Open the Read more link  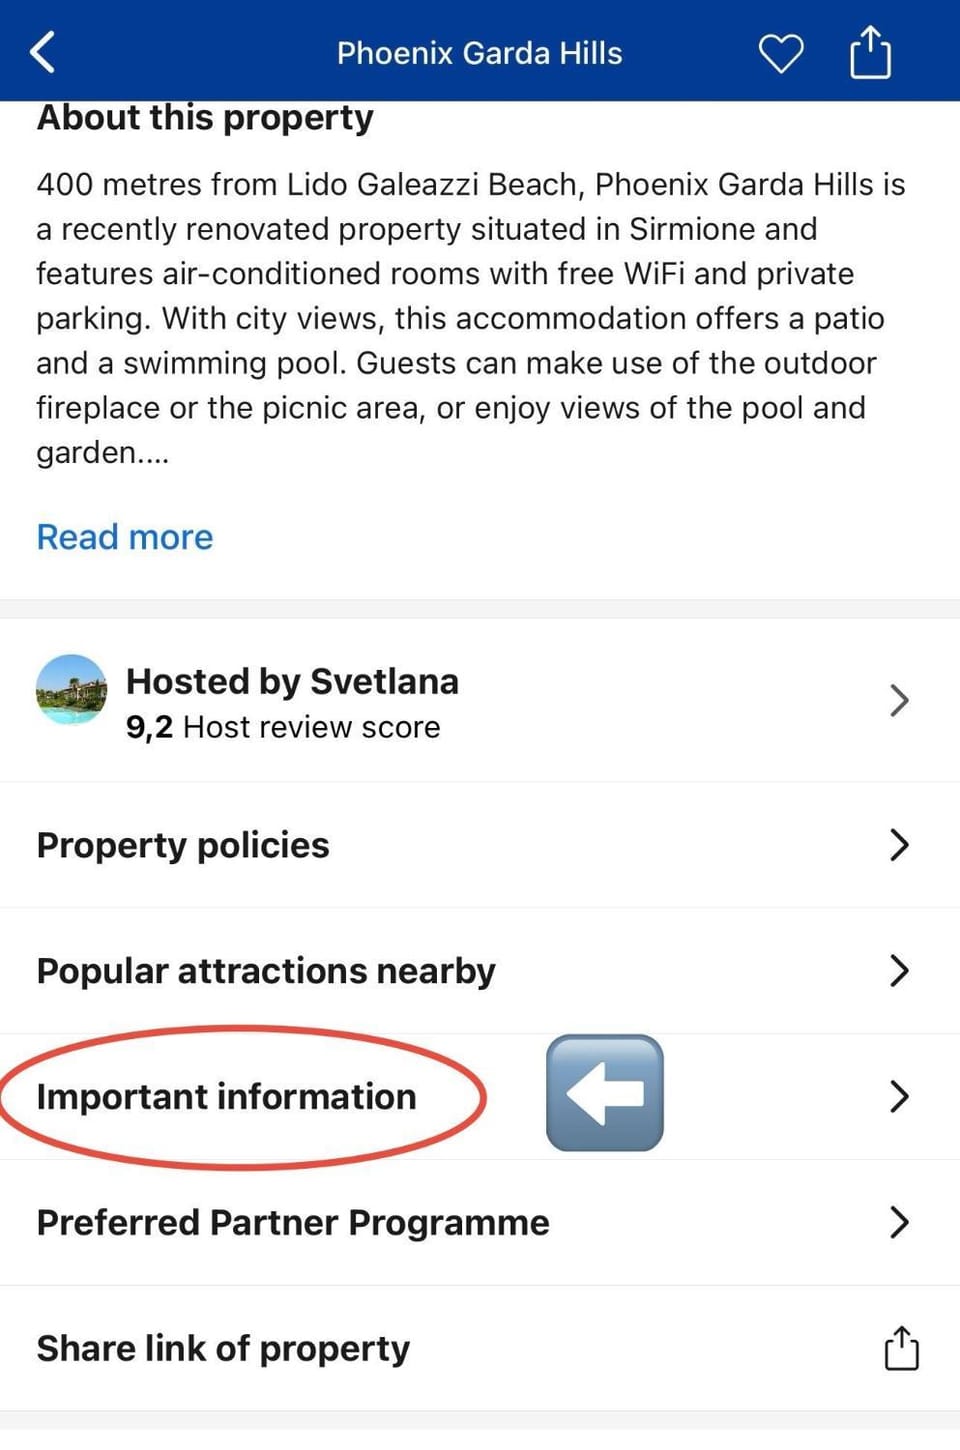[x=125, y=537]
